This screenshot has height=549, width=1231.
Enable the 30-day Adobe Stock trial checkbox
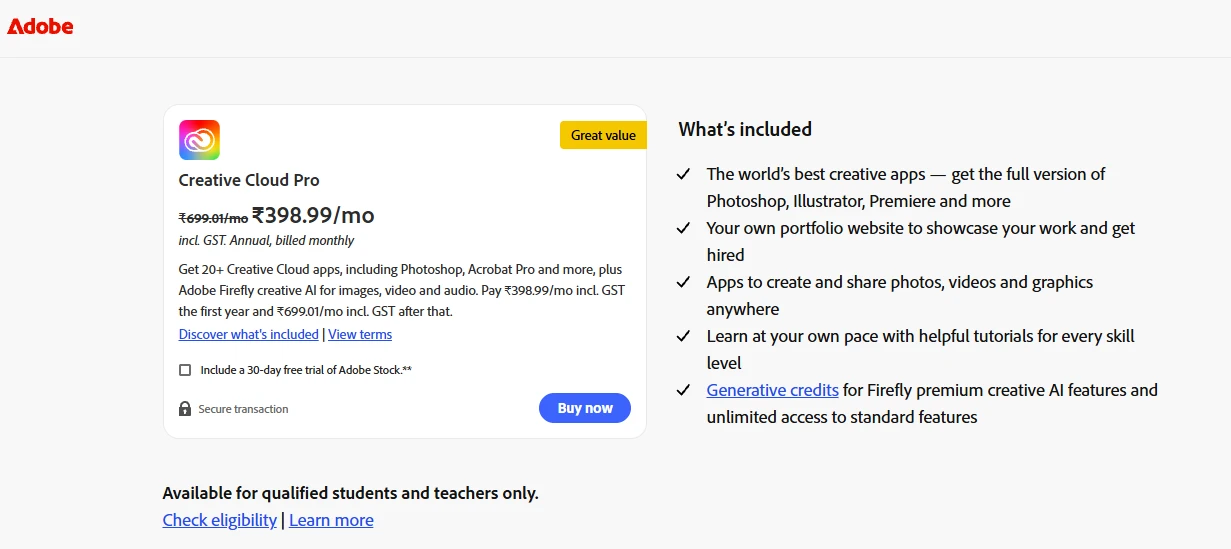coord(185,370)
